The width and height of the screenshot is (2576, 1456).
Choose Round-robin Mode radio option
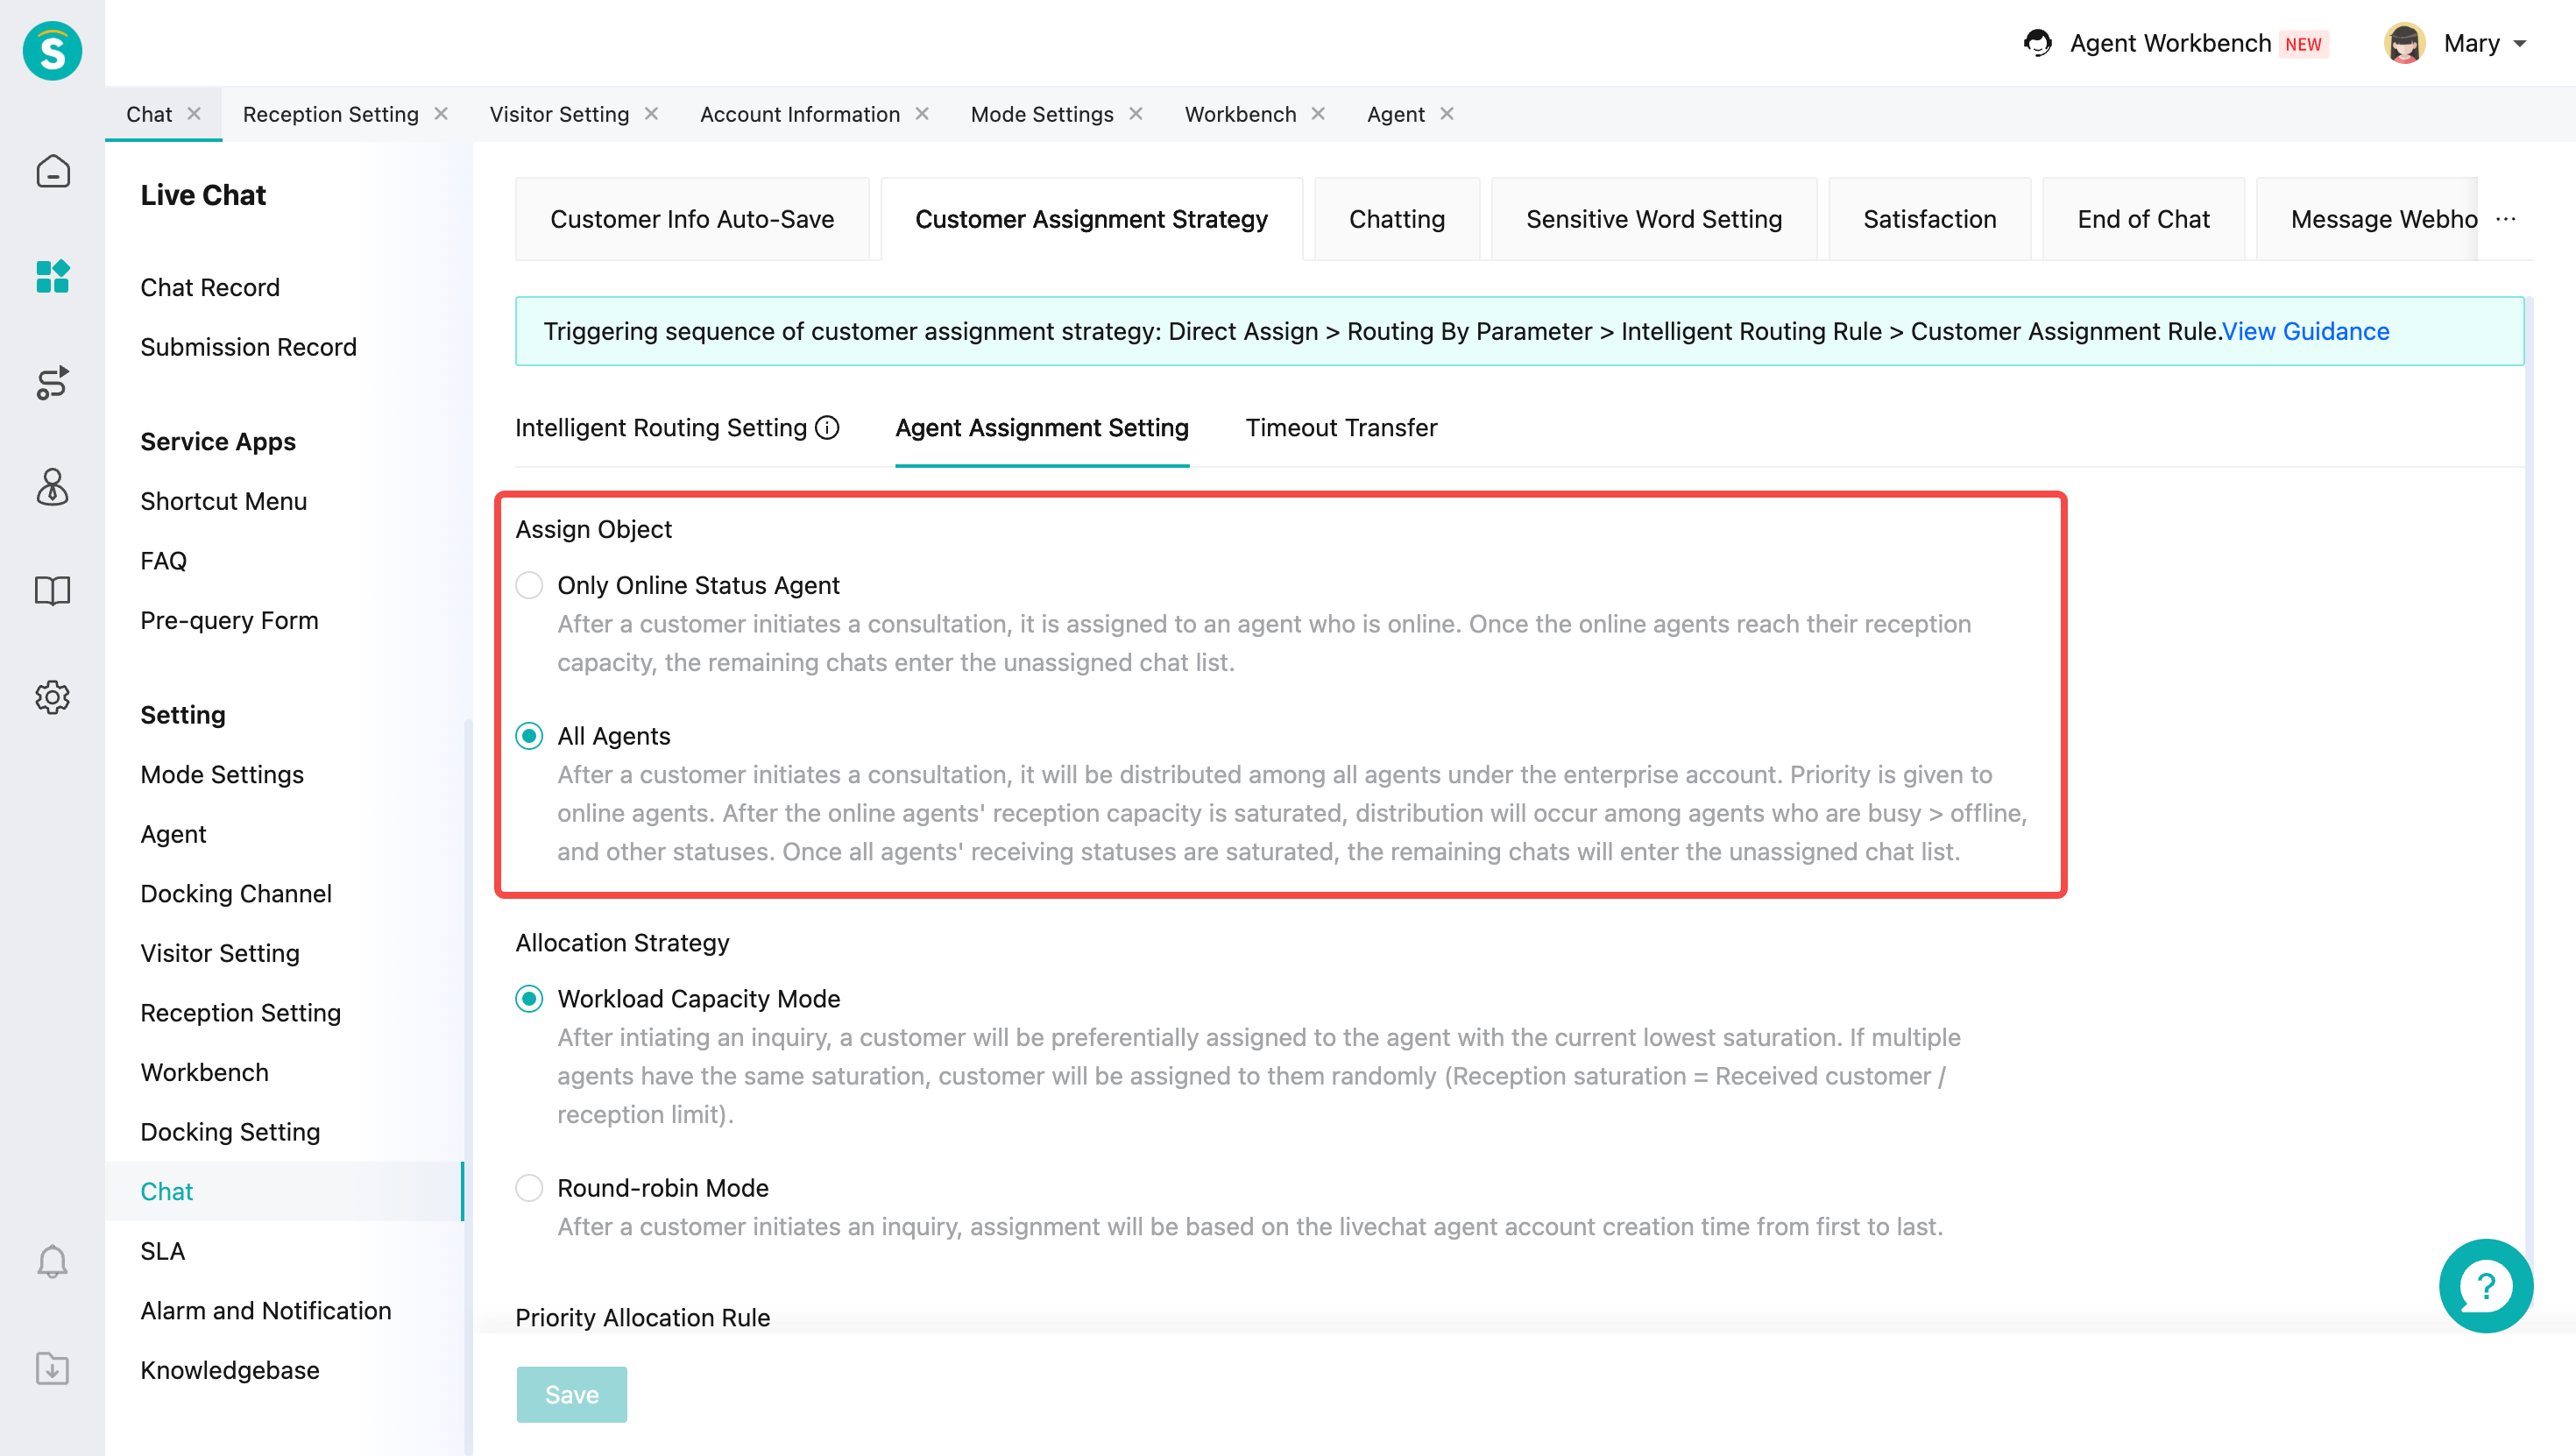[x=529, y=1188]
